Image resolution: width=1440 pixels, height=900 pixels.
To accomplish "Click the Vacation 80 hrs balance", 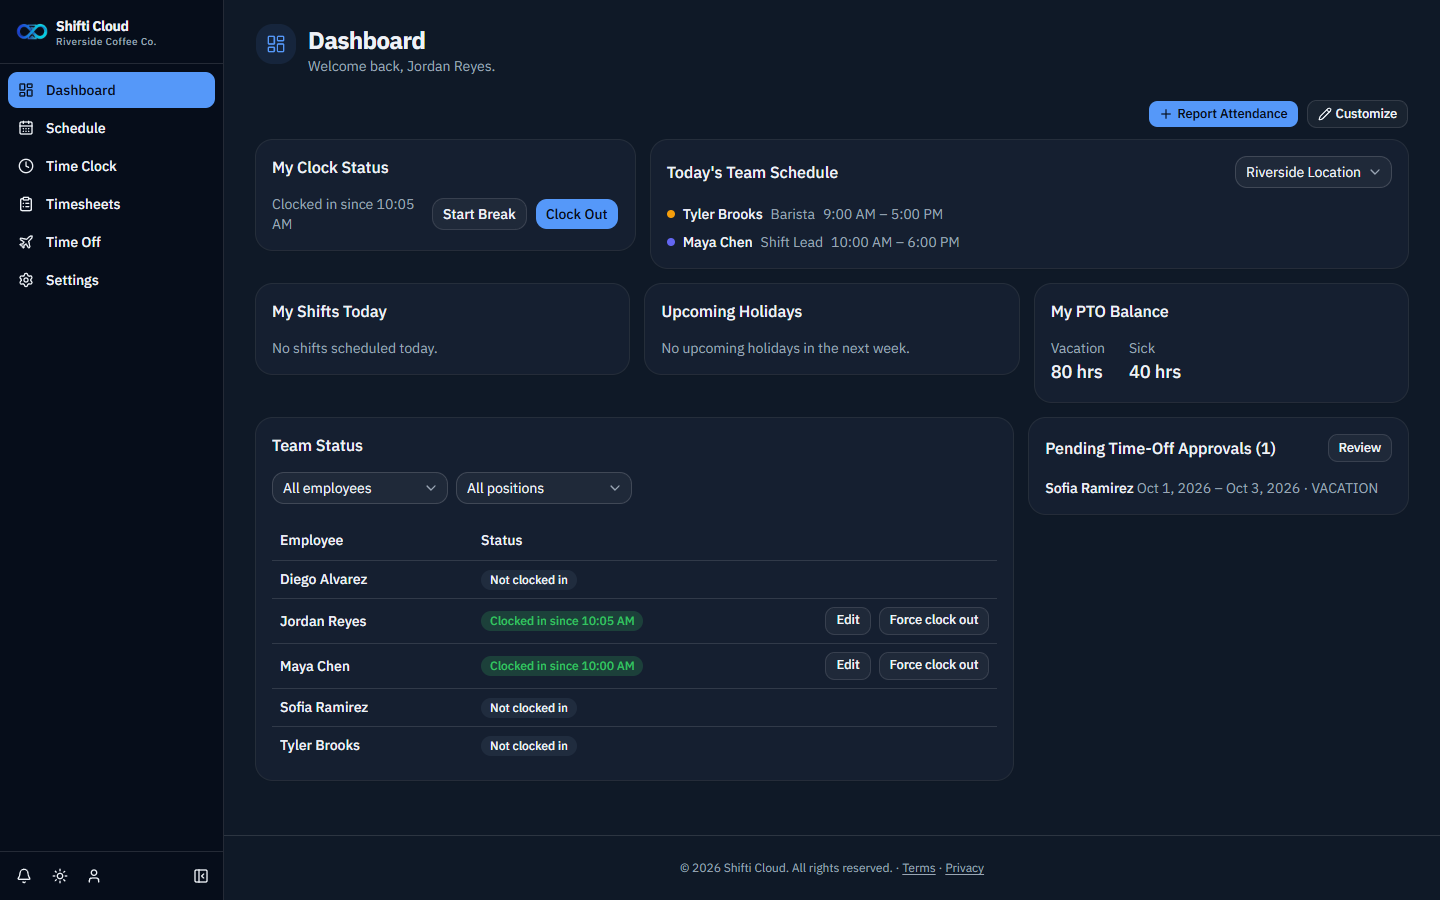I will (1077, 361).
